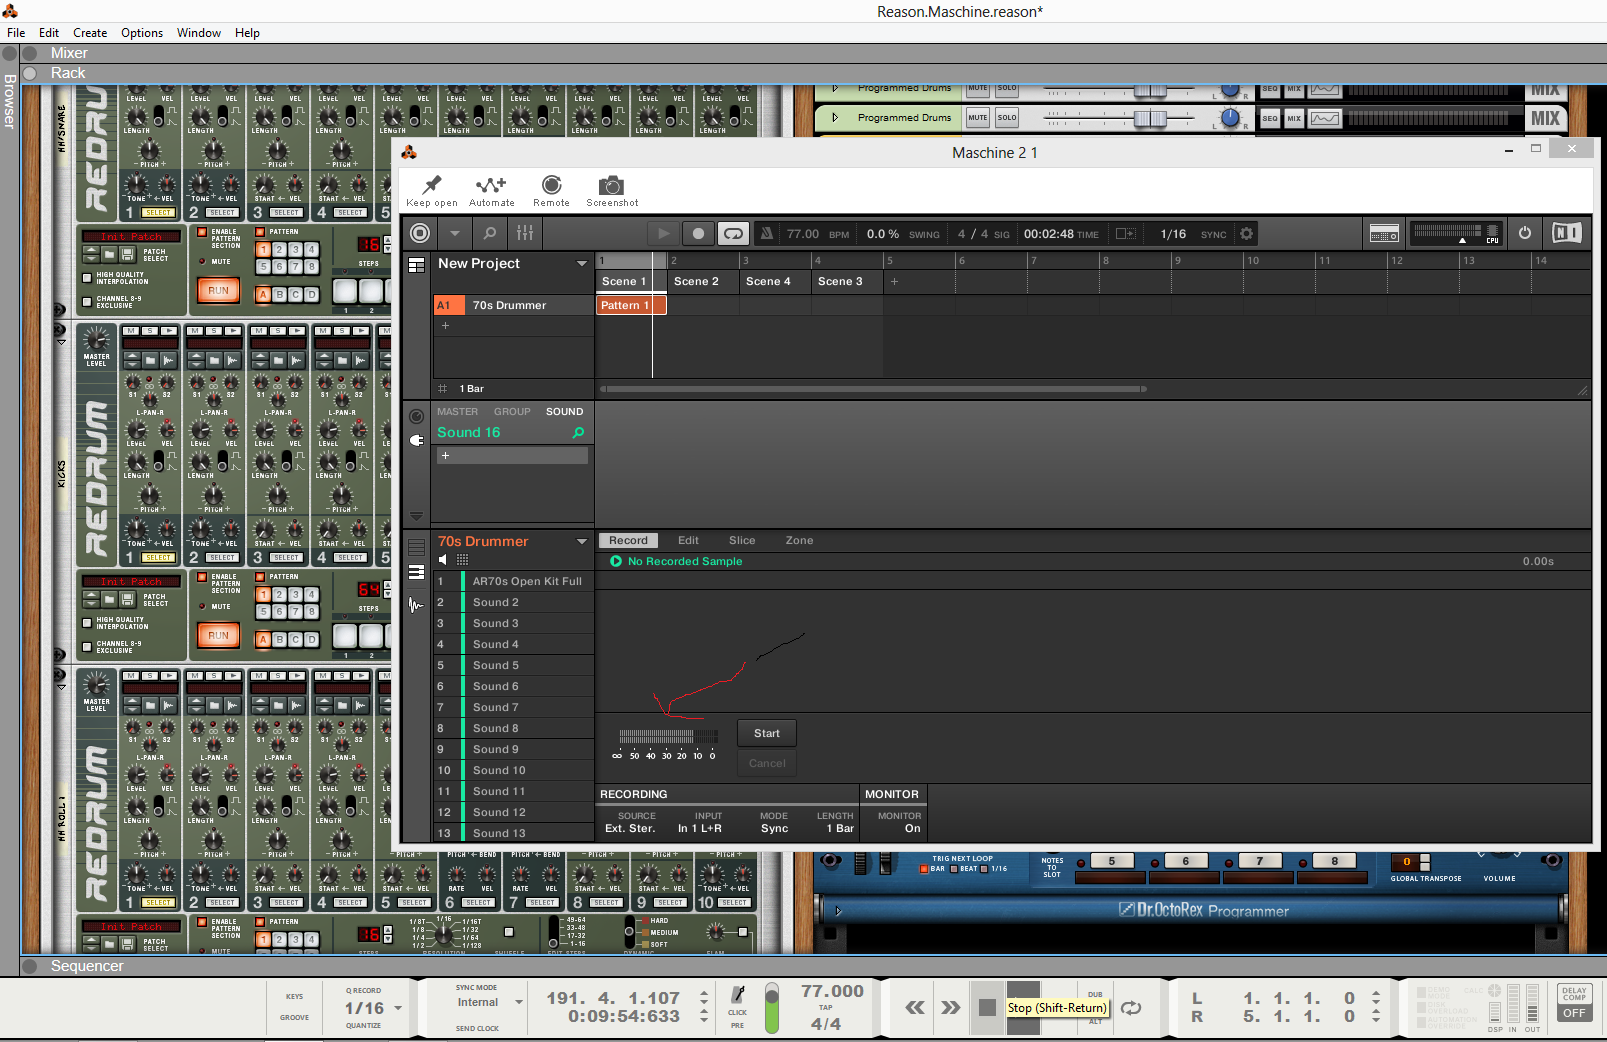Expand the second Programmed Drums channel triangle
This screenshot has width=1607, height=1042.
pyautogui.click(x=835, y=117)
